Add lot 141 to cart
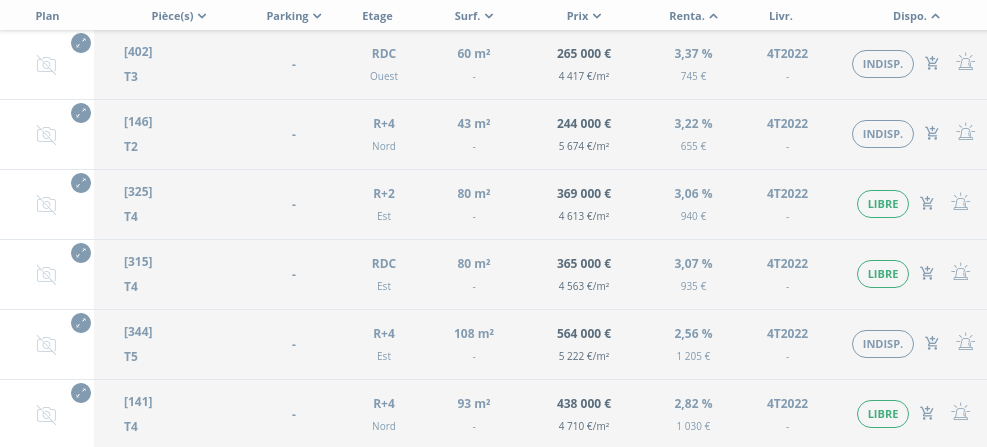 click(x=927, y=414)
